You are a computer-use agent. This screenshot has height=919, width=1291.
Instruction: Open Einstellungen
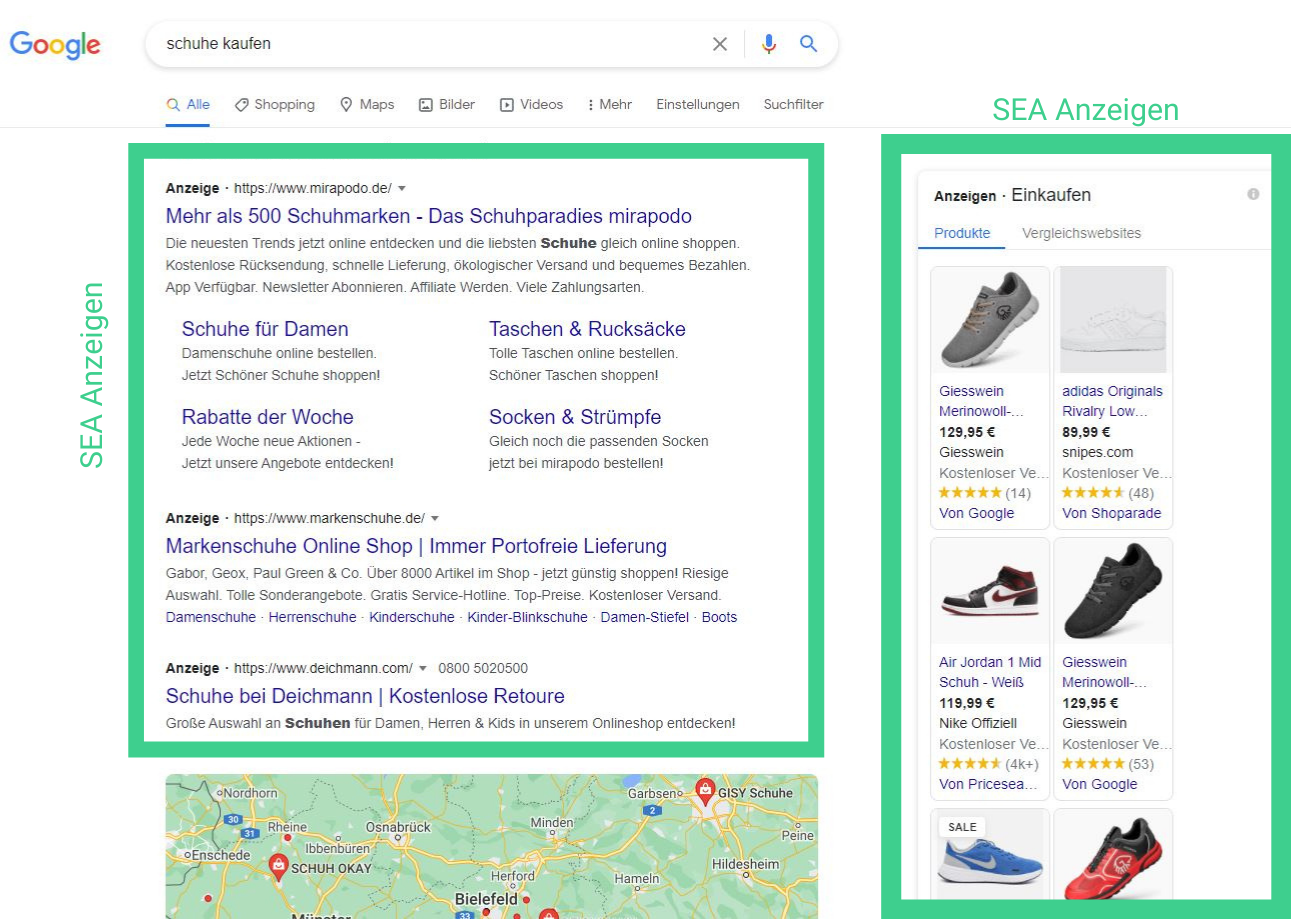pos(697,104)
